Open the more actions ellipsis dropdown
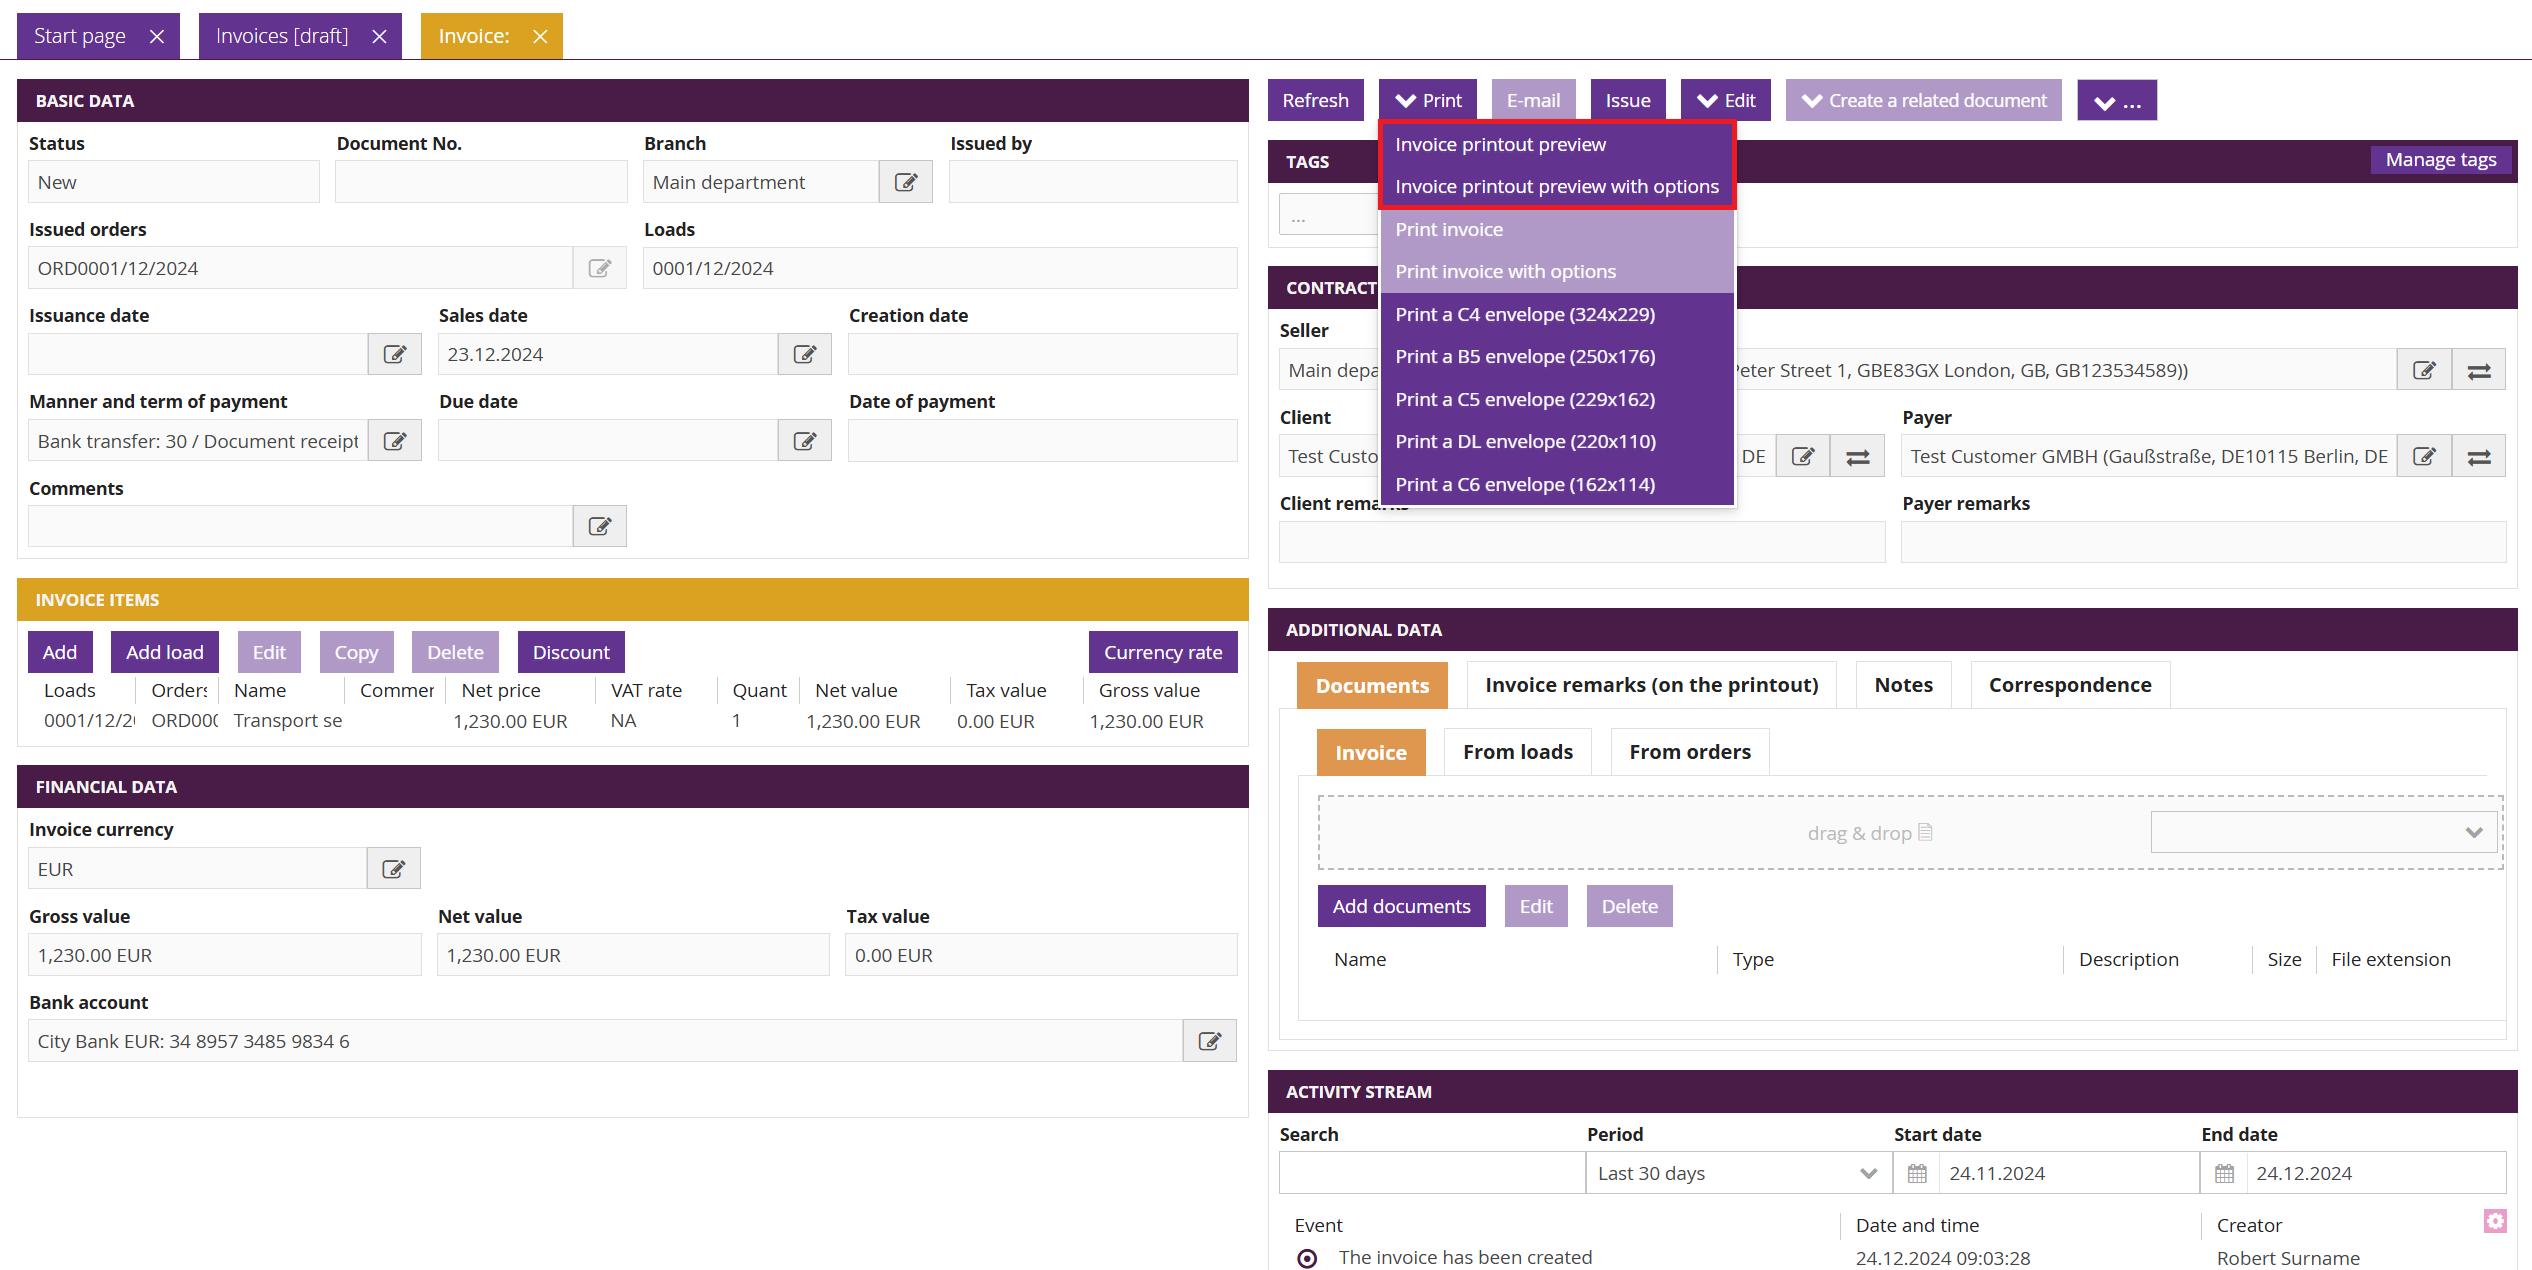The width and height of the screenshot is (2532, 1270). tap(2116, 101)
